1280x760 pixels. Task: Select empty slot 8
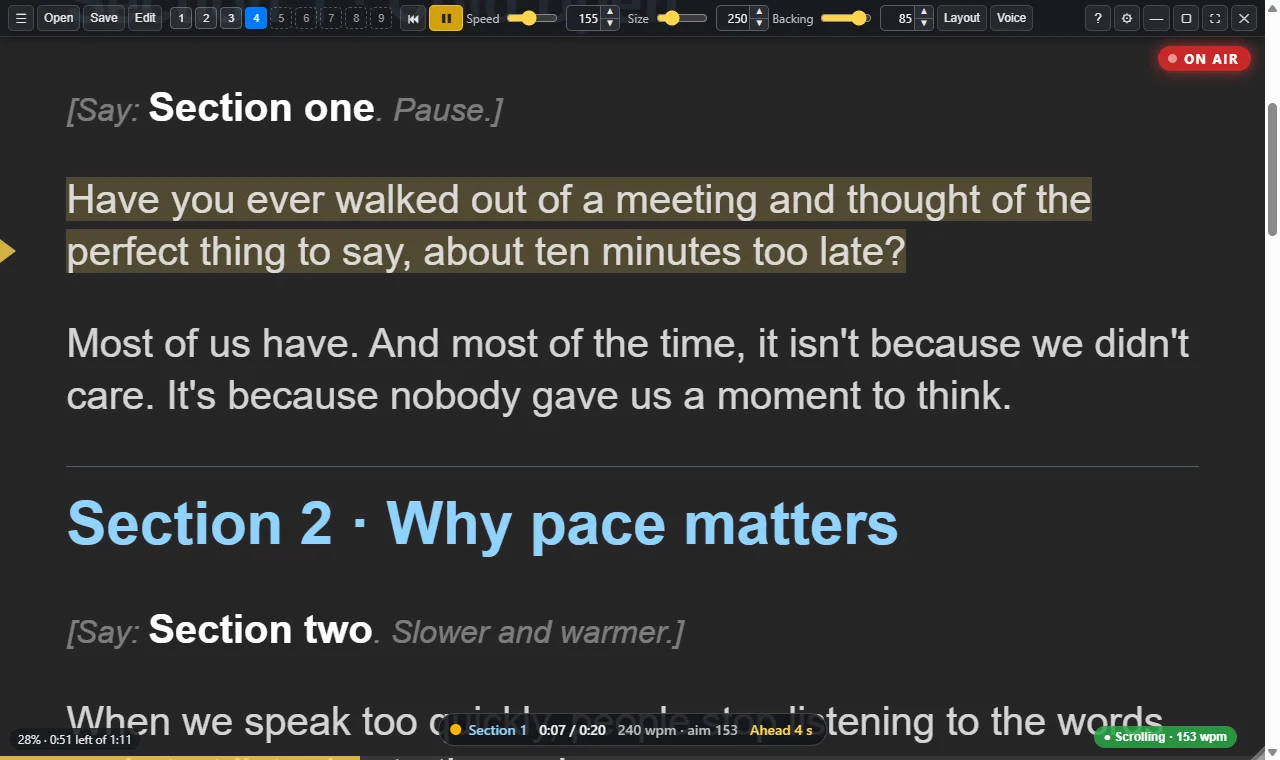[x=356, y=18]
